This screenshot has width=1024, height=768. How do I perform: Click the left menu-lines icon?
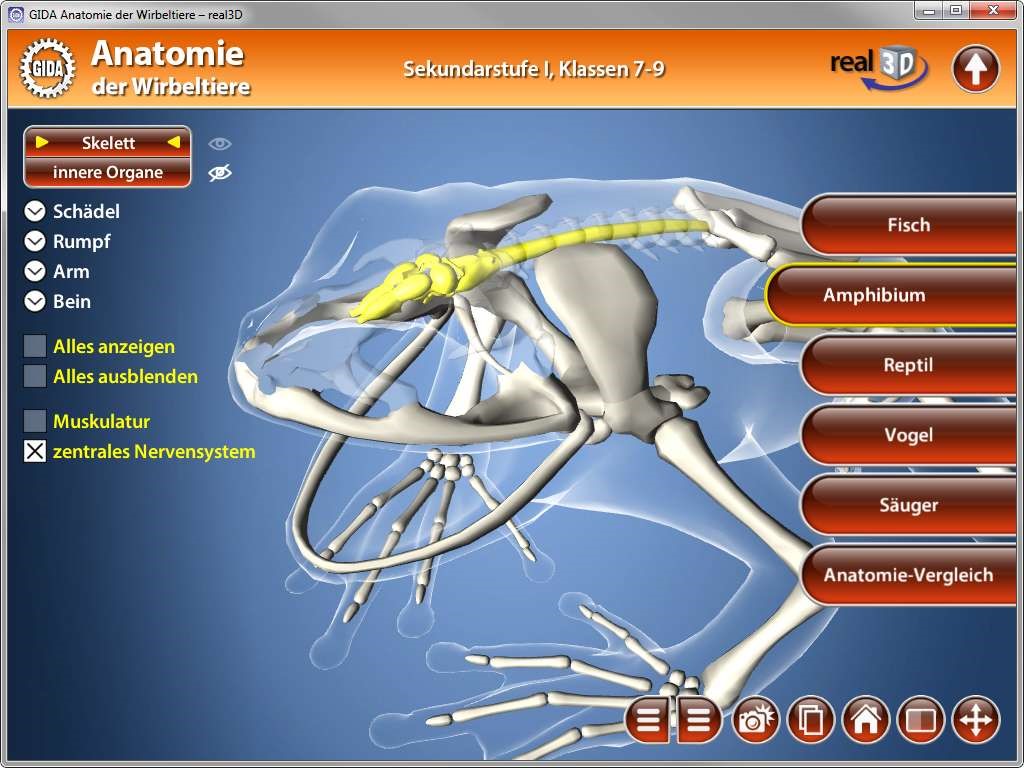coord(649,720)
